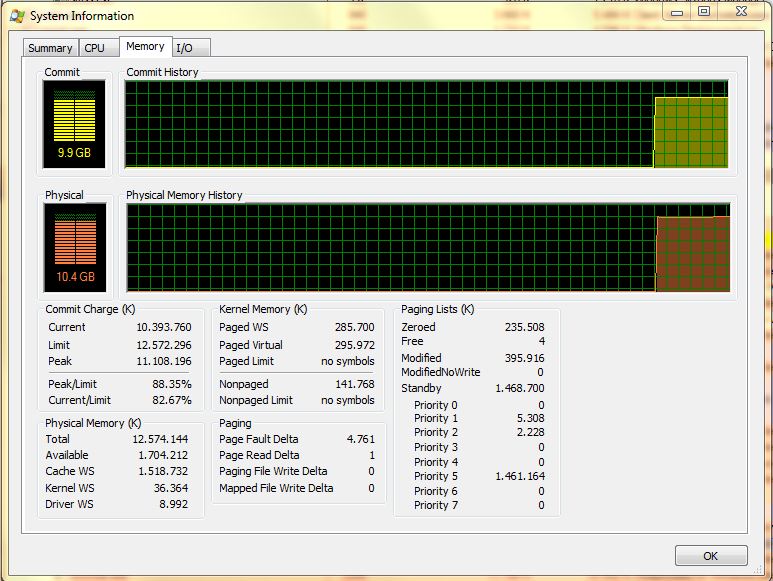The height and width of the screenshot is (581, 773).
Task: Click Page Fault Delta value 4.761
Action: (361, 439)
